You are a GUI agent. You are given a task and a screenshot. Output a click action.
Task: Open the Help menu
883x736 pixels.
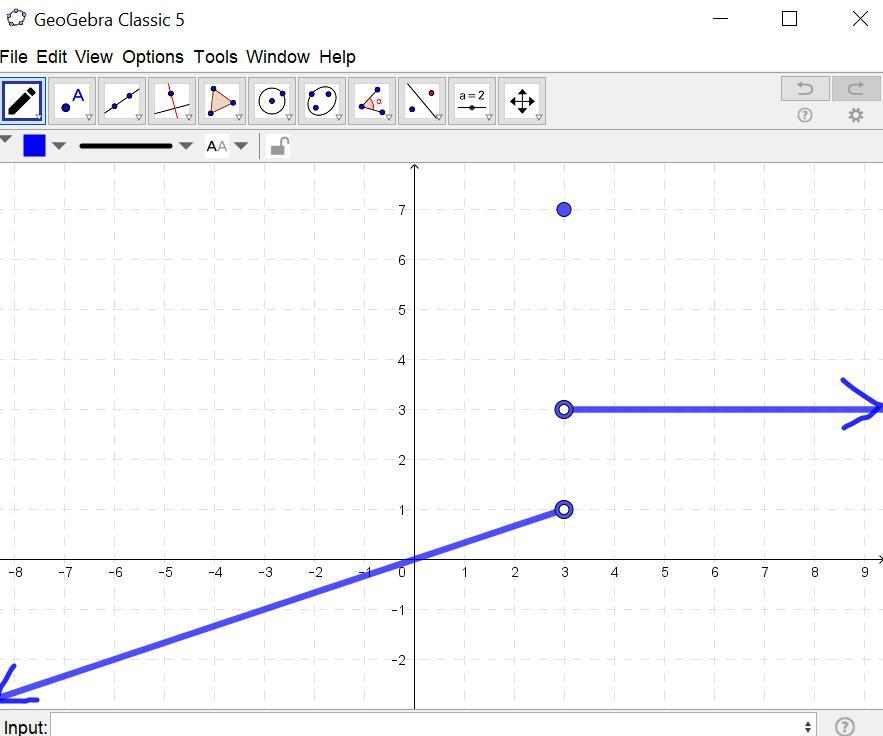pos(337,57)
